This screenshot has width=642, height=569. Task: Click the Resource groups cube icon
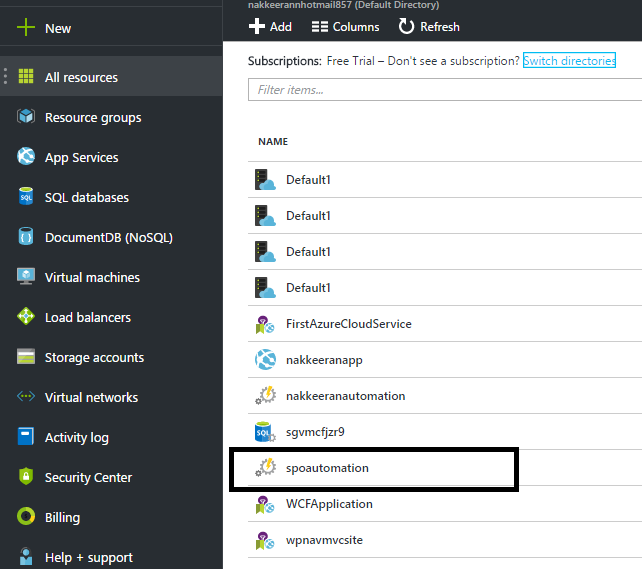pyautogui.click(x=26, y=117)
